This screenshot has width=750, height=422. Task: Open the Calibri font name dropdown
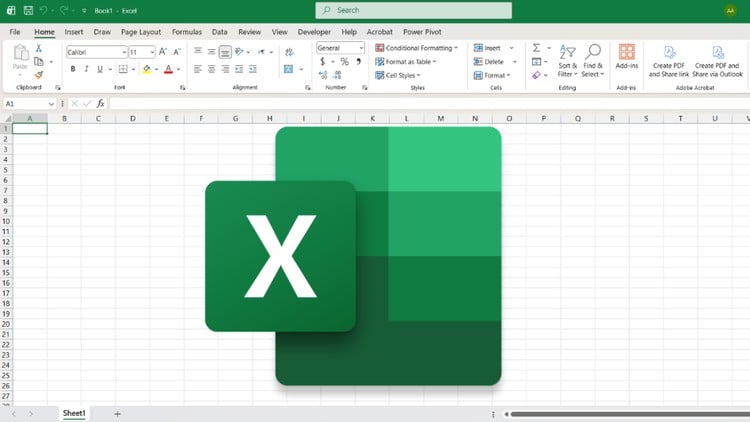(124, 52)
